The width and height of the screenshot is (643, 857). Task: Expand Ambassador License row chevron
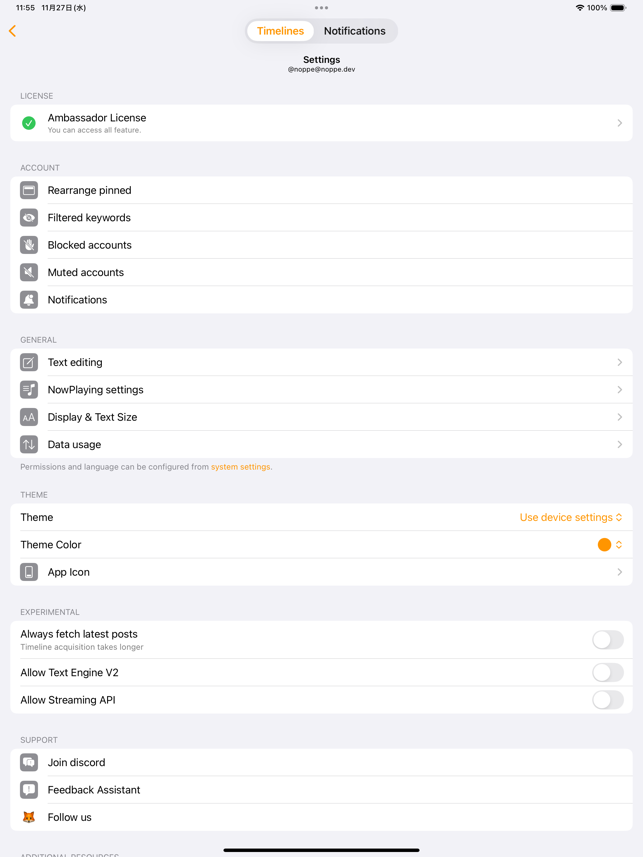pyautogui.click(x=619, y=123)
